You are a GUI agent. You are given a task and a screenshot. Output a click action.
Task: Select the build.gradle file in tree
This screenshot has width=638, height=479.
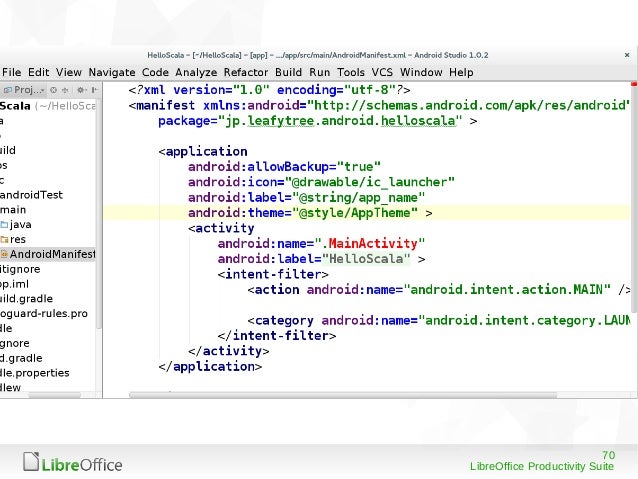tap(26, 299)
